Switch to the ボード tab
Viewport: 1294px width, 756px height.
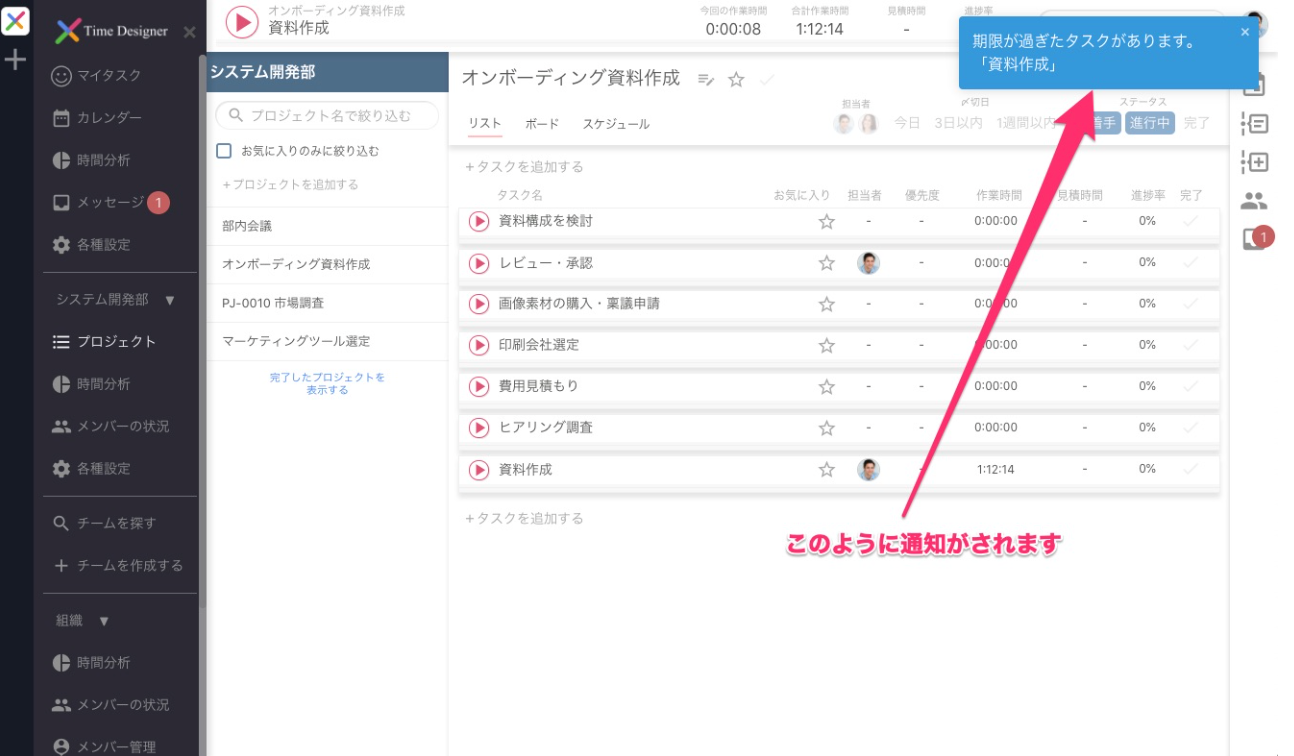tap(542, 124)
